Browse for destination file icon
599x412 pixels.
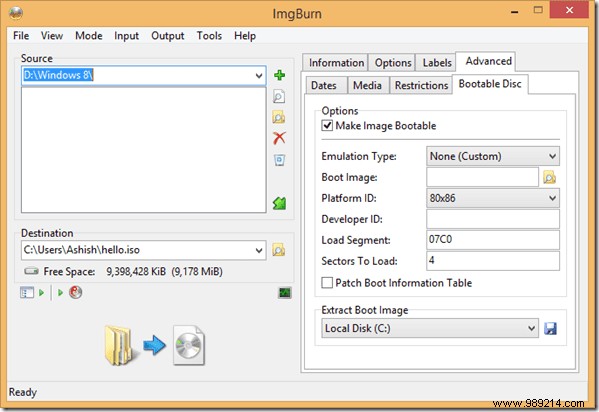pos(278,250)
